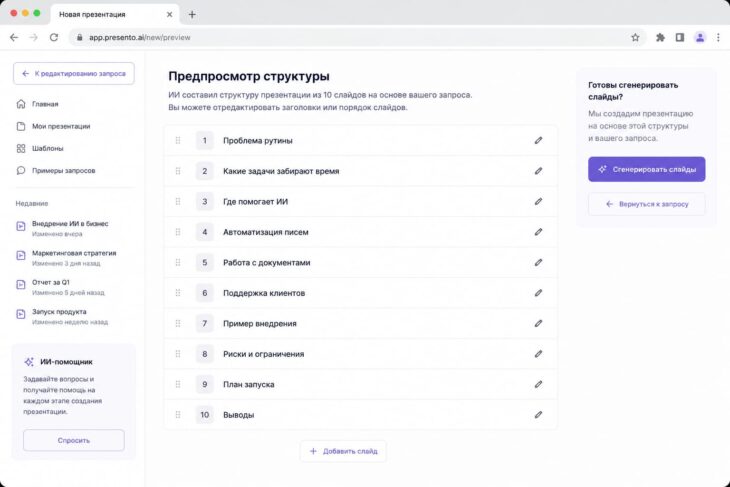
Task: Click drag handle of 'План запуска' row
Action: click(x=178, y=384)
